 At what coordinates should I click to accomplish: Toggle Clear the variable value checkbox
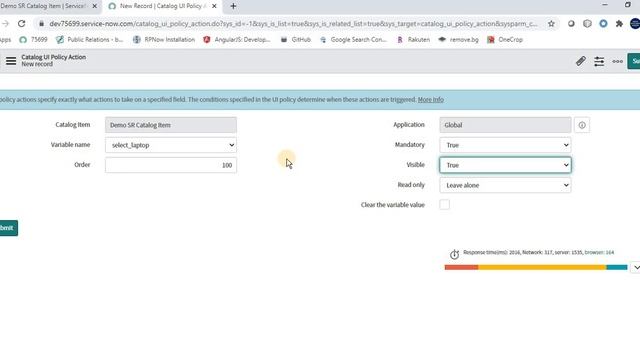[x=444, y=204]
